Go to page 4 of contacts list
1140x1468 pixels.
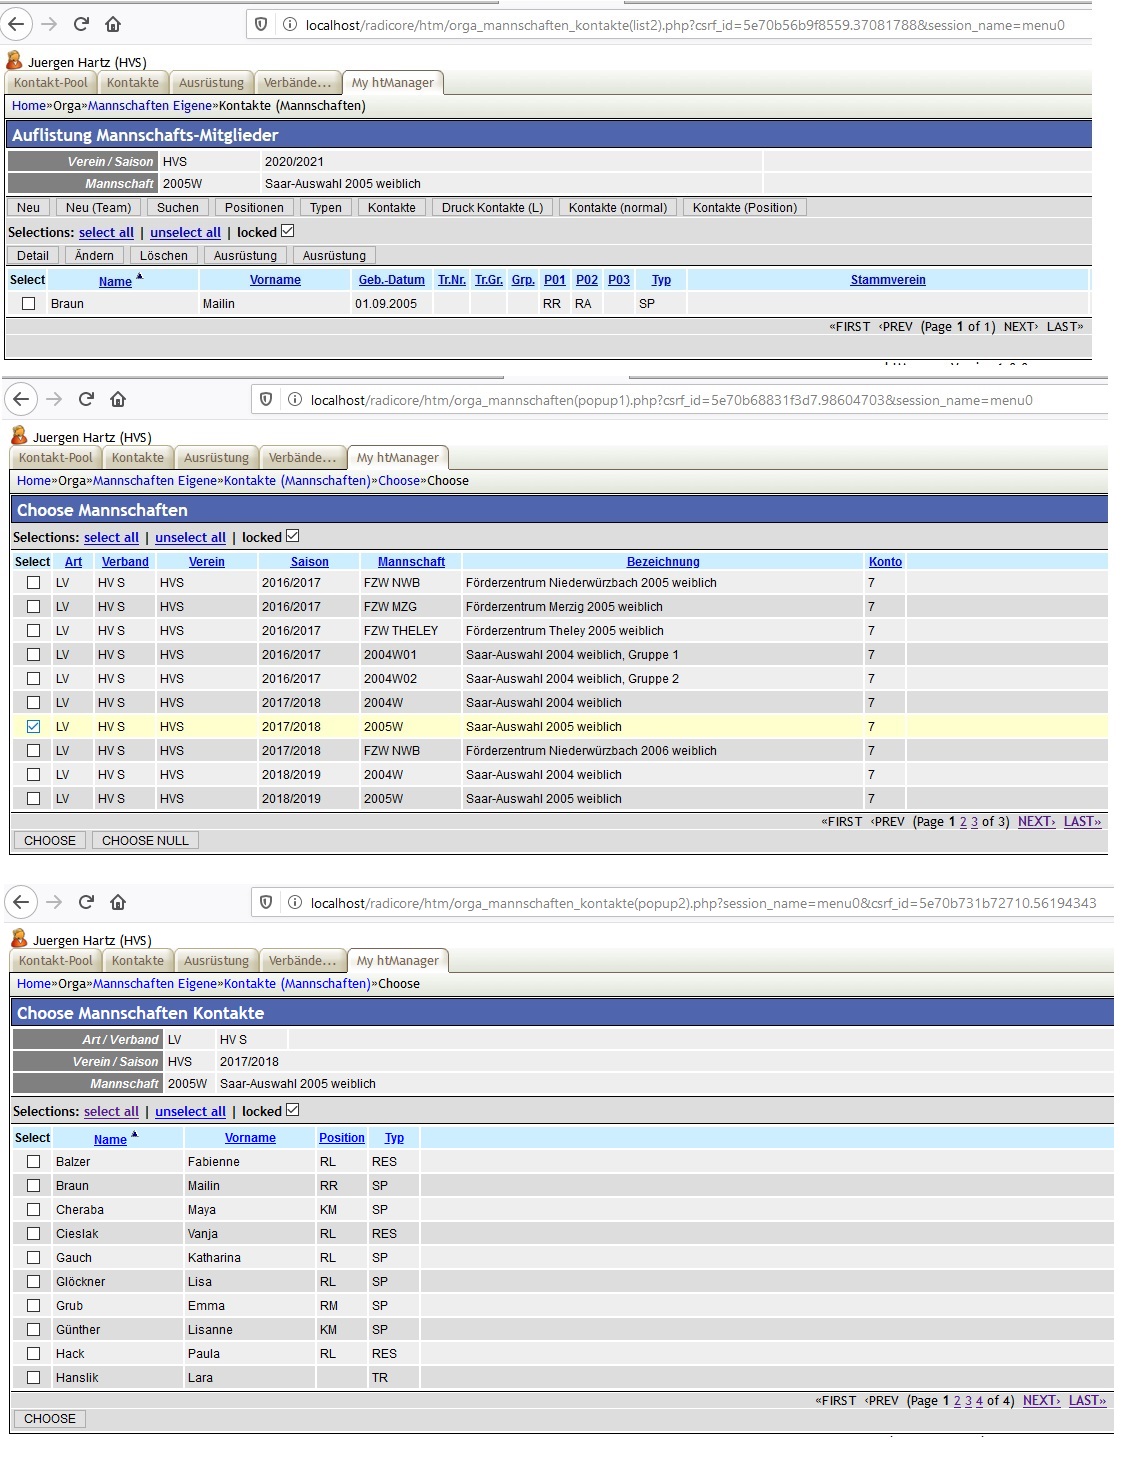tap(980, 1401)
